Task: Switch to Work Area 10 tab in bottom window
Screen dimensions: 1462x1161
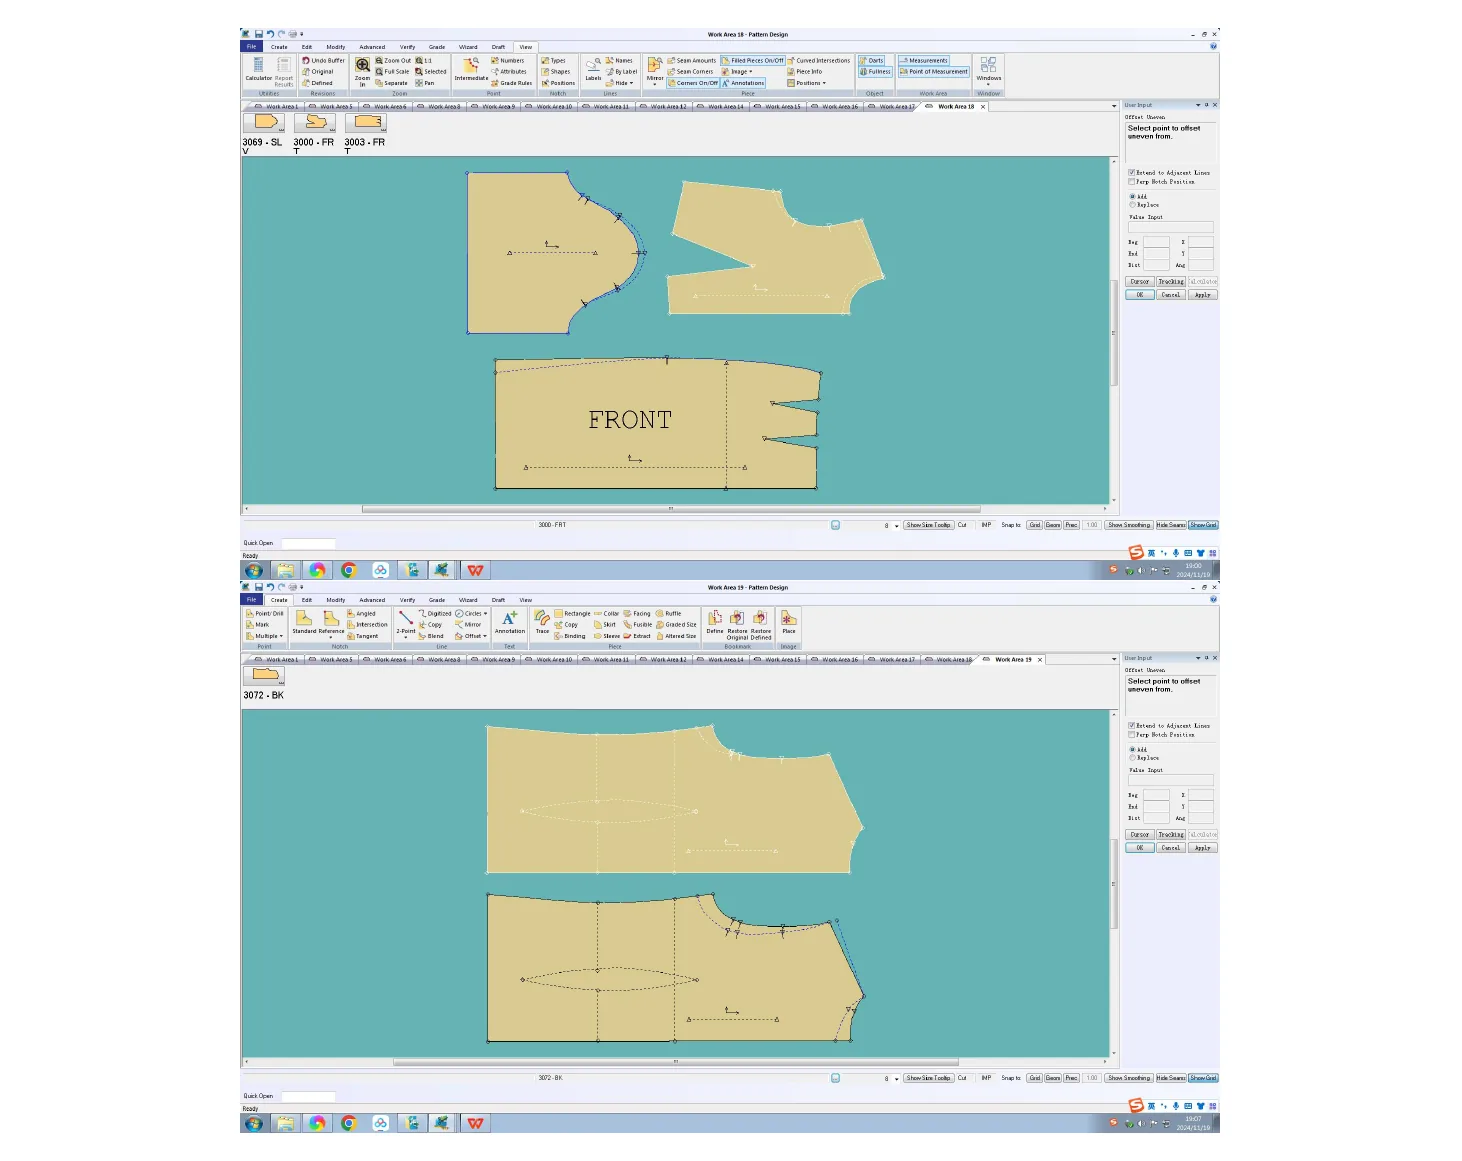Action: pos(550,659)
